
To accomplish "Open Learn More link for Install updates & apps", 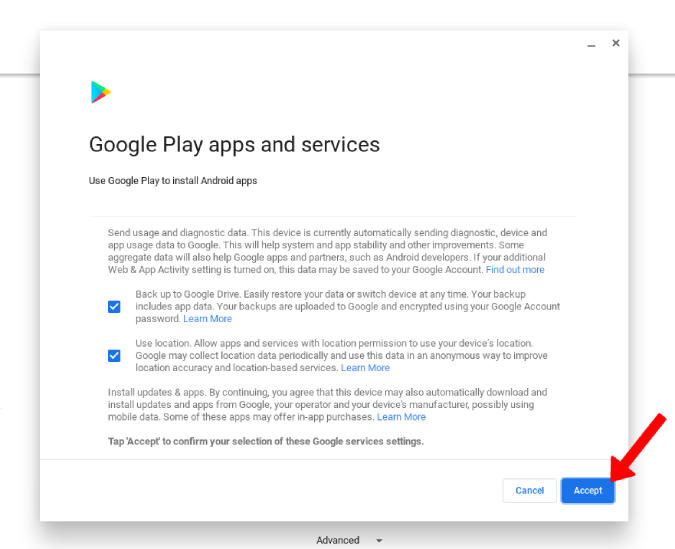I will click(401, 417).
